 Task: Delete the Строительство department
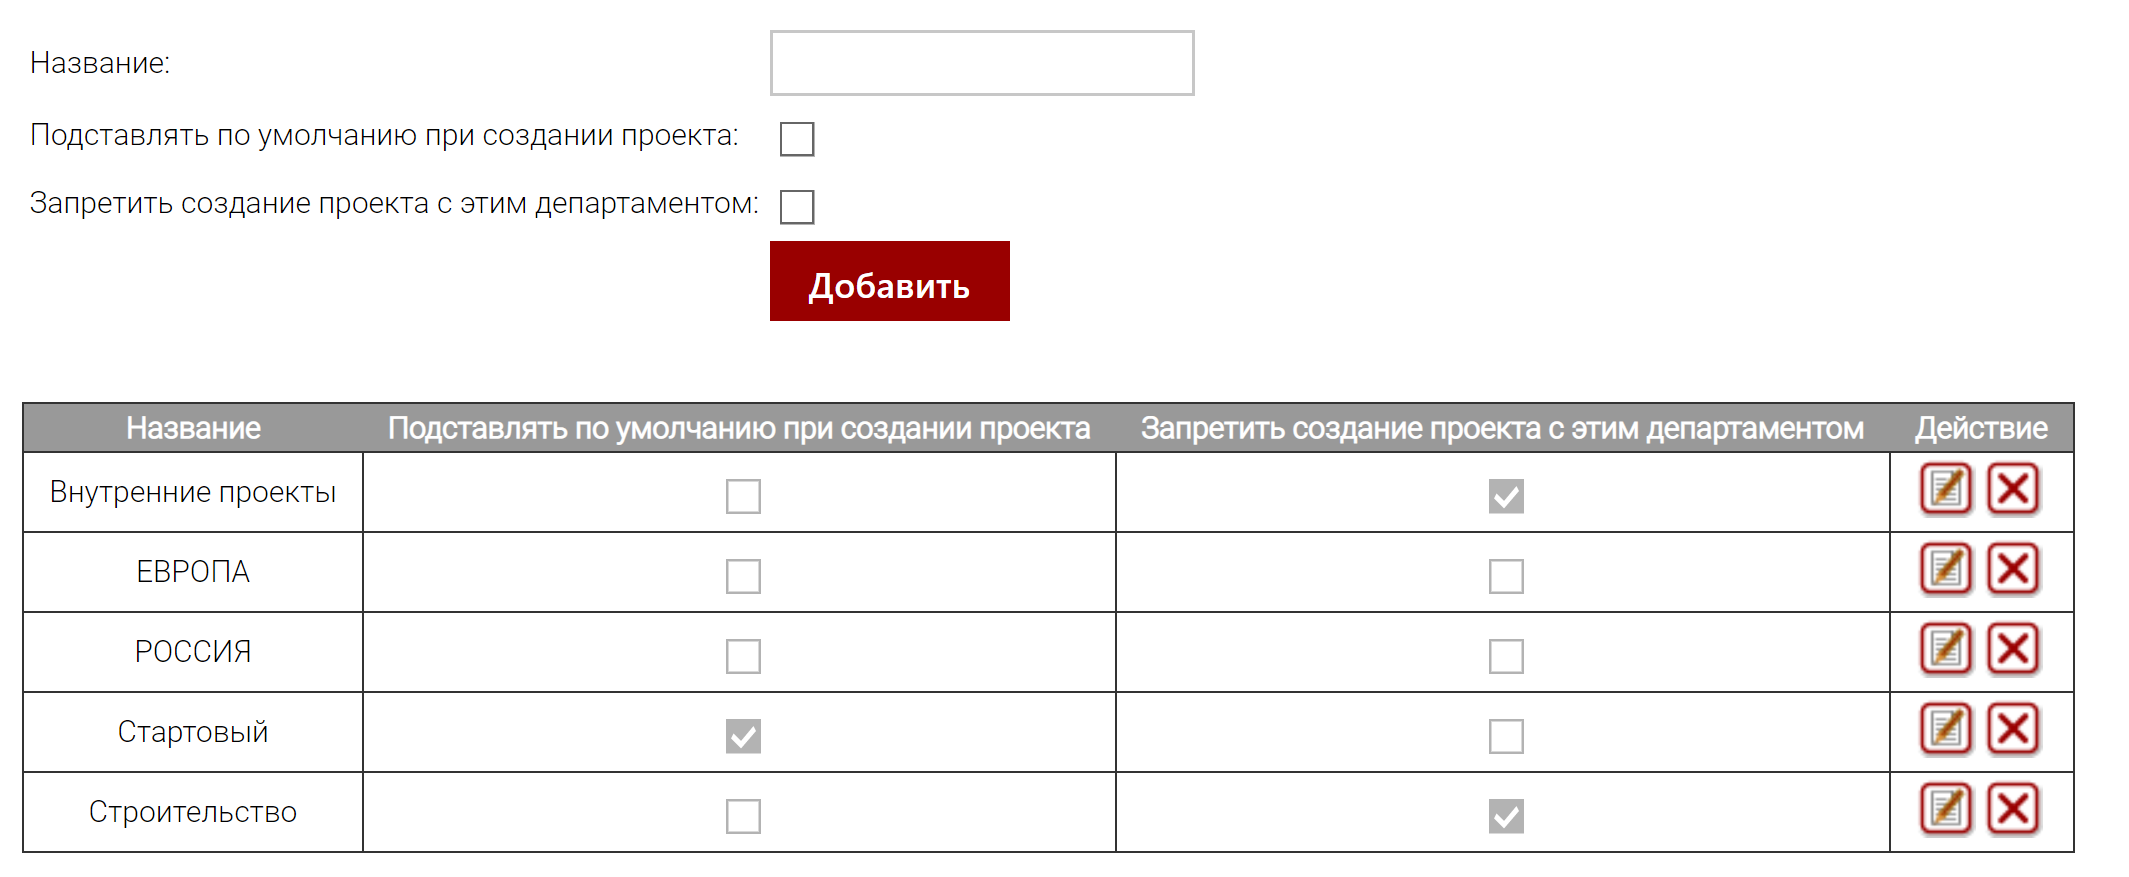pyautogui.click(x=2012, y=809)
